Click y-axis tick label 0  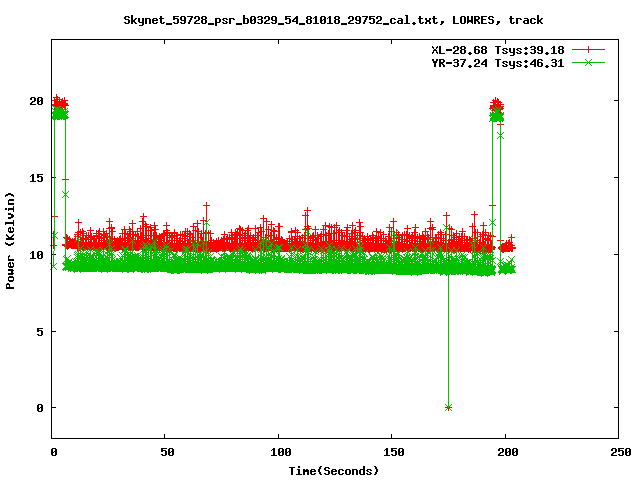click(x=40, y=408)
